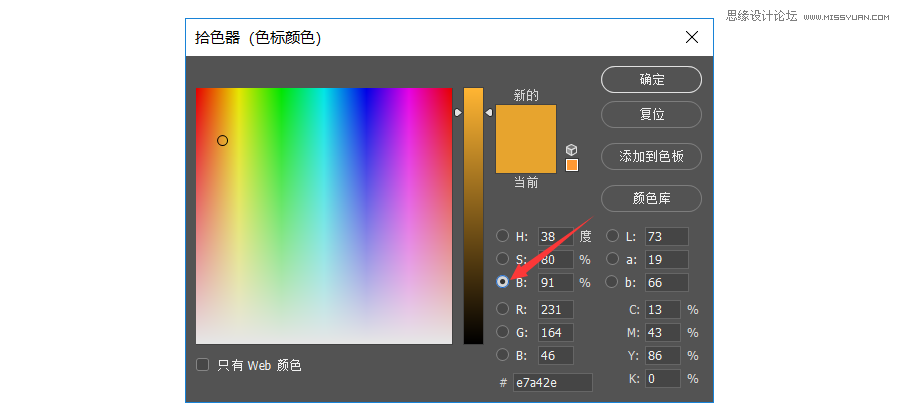Enable the 只有 Web 颜色 checkbox
Viewport: 900px width, 417px height.
203,365
